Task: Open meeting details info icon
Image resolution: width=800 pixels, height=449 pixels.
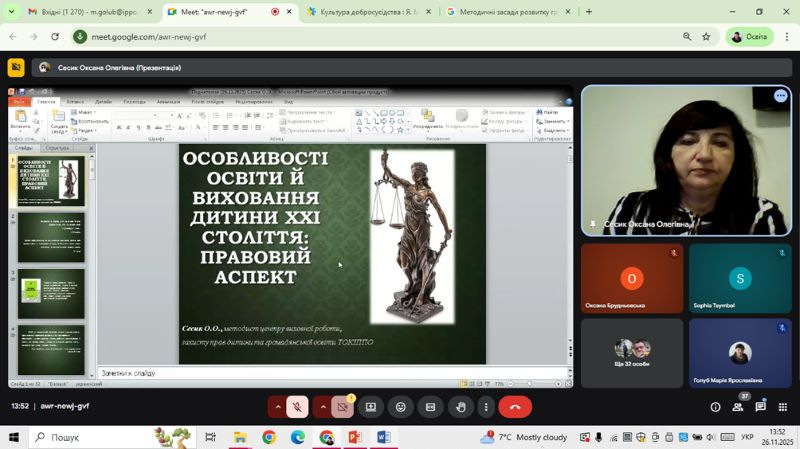Action: coord(715,407)
